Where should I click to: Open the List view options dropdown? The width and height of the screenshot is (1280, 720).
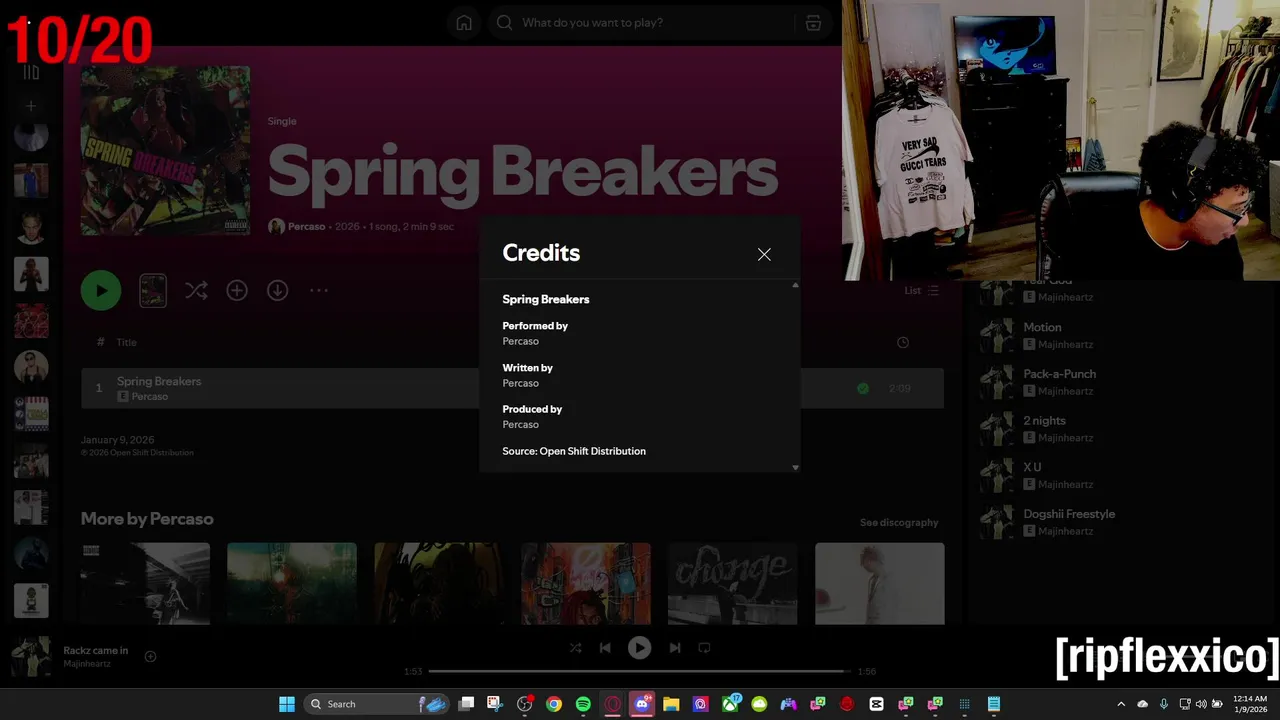[922, 290]
